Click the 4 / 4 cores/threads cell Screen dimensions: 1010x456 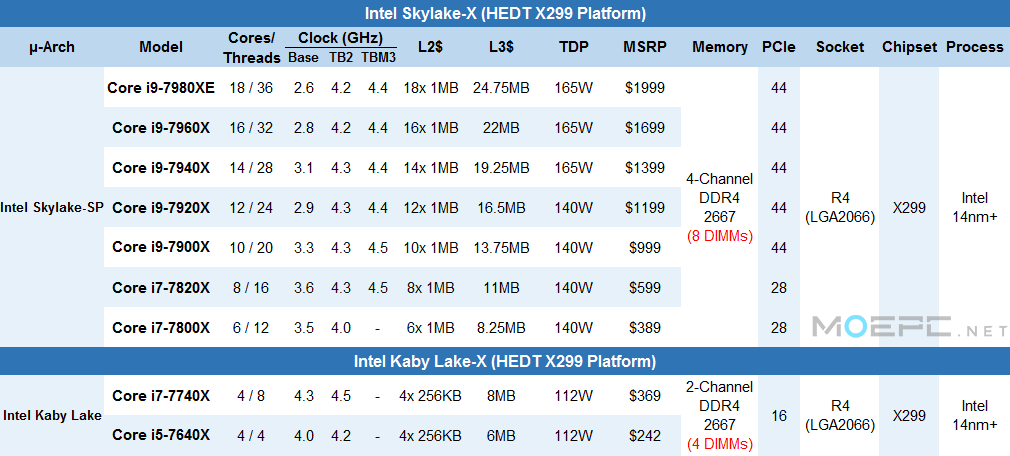pyautogui.click(x=251, y=435)
